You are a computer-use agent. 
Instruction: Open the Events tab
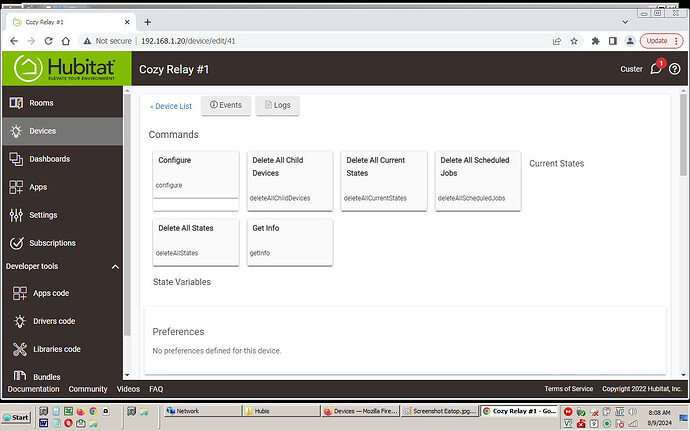point(226,106)
